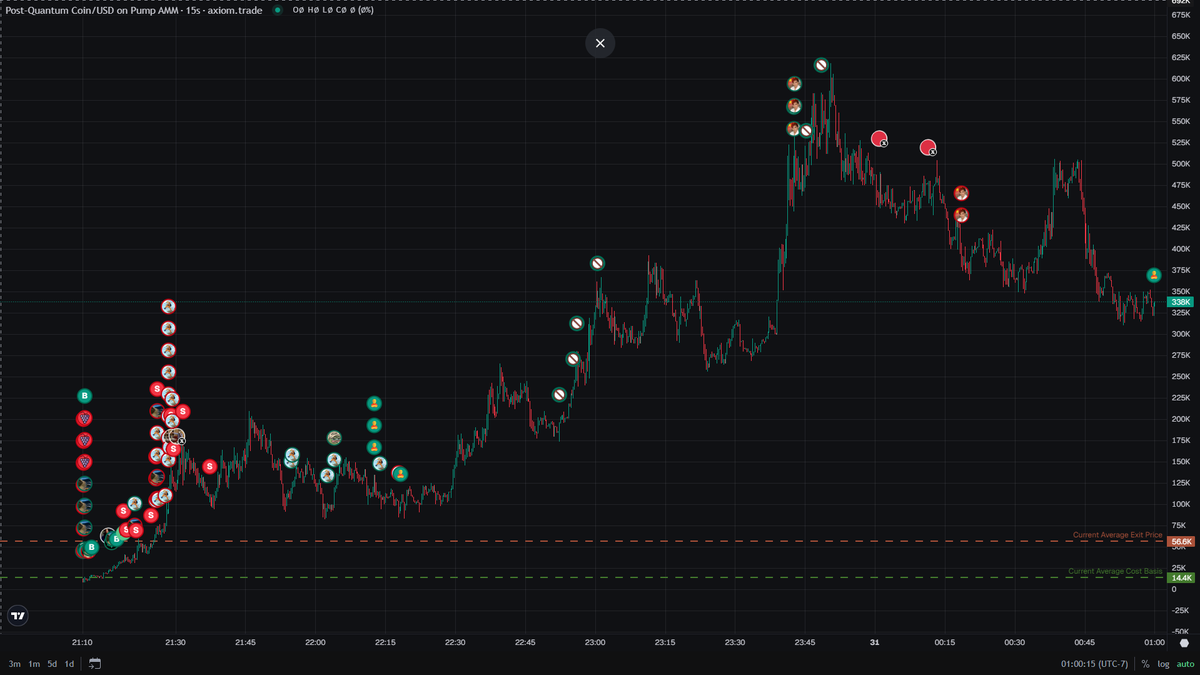Click the Current Average Cost Basis line label
This screenshot has height=675, width=1200.
click(x=1115, y=571)
